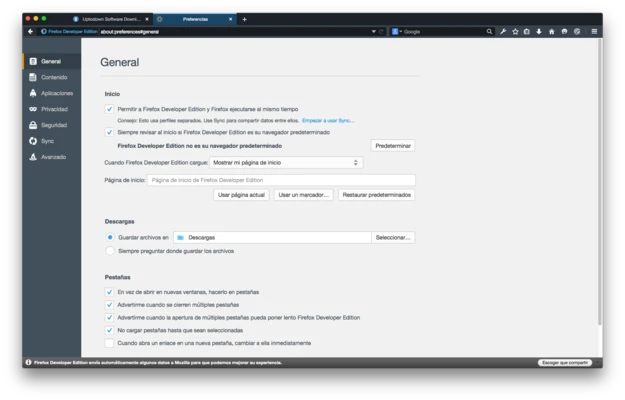This screenshot has height=400, width=625.
Task: Open the Avanzado preferences section
Action: point(52,157)
